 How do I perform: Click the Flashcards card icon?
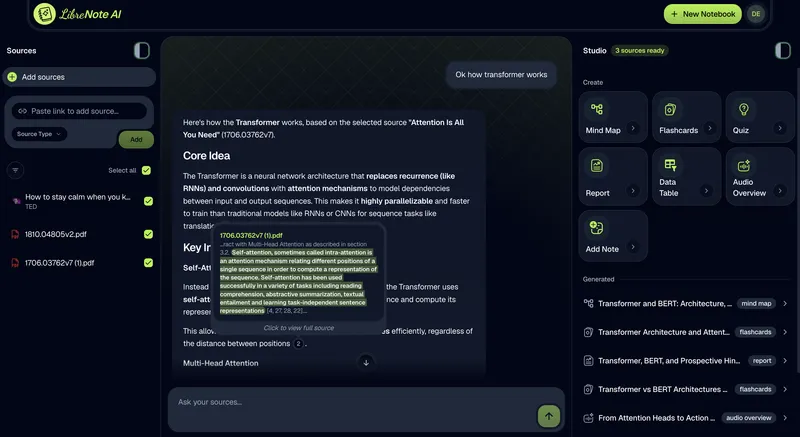[670, 109]
